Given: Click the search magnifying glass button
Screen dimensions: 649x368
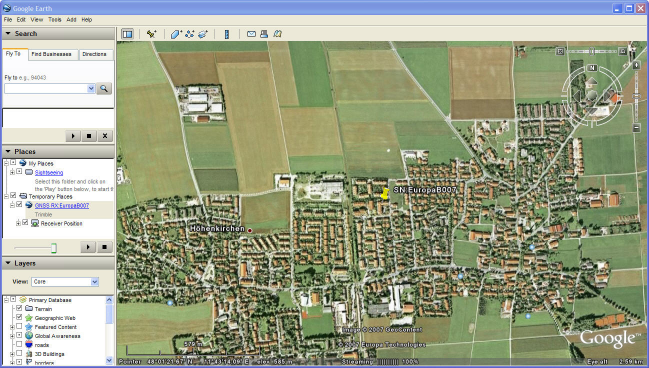Looking at the screenshot, I should [x=104, y=88].
